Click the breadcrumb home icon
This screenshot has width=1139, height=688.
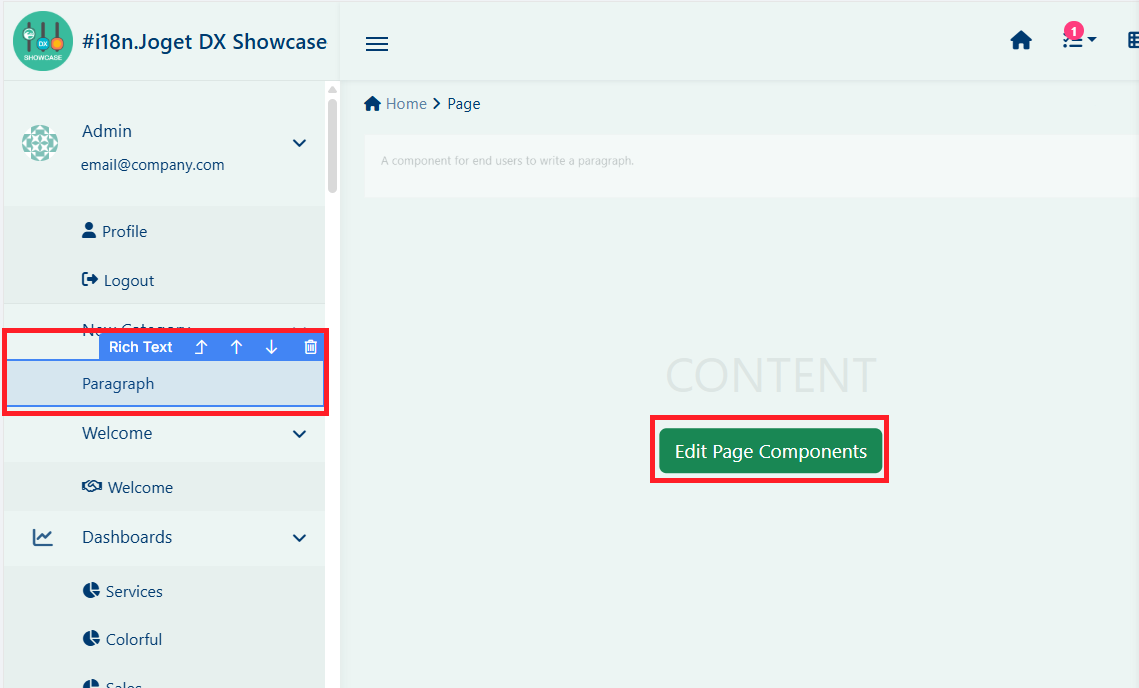point(373,103)
